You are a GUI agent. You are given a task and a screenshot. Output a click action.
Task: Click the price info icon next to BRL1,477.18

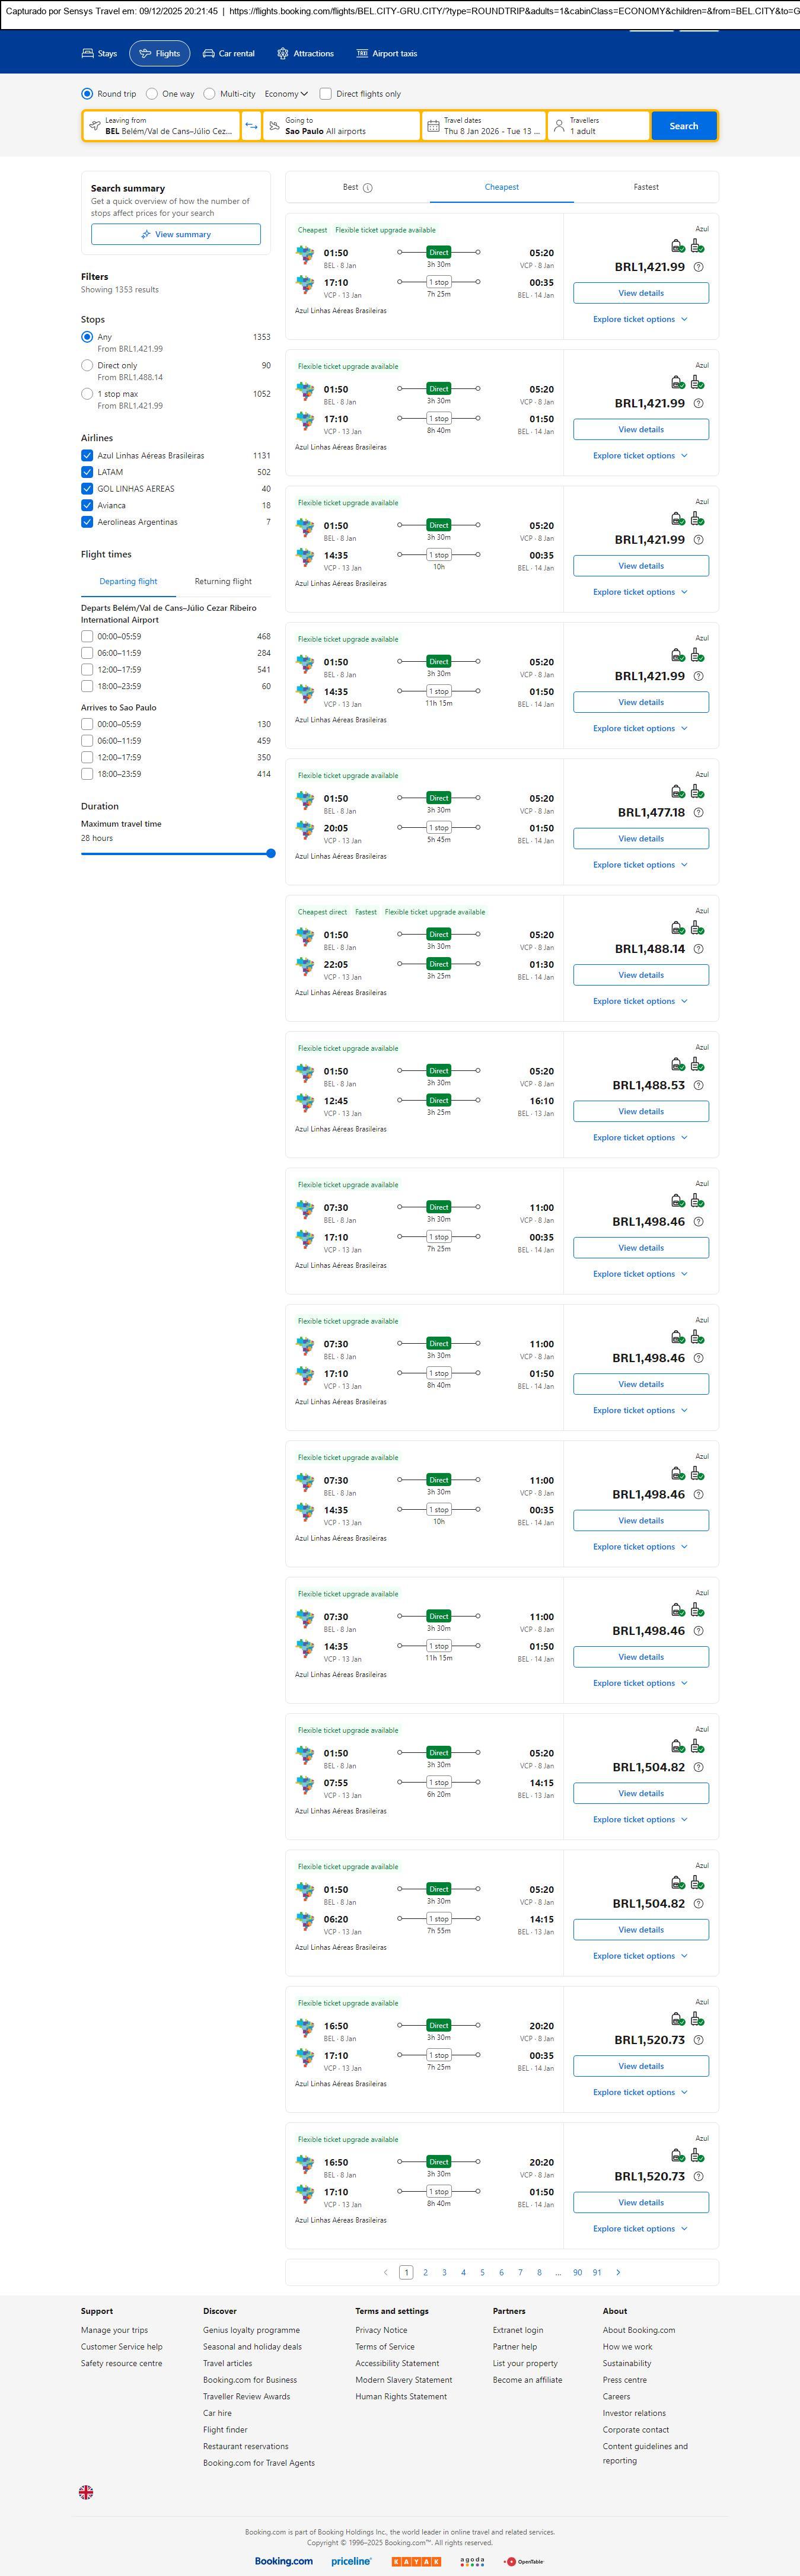click(x=698, y=813)
